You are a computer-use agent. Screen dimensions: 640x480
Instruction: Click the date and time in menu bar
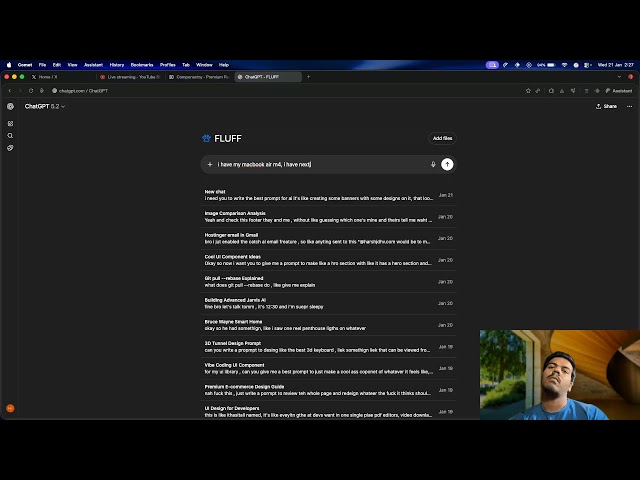616,65
